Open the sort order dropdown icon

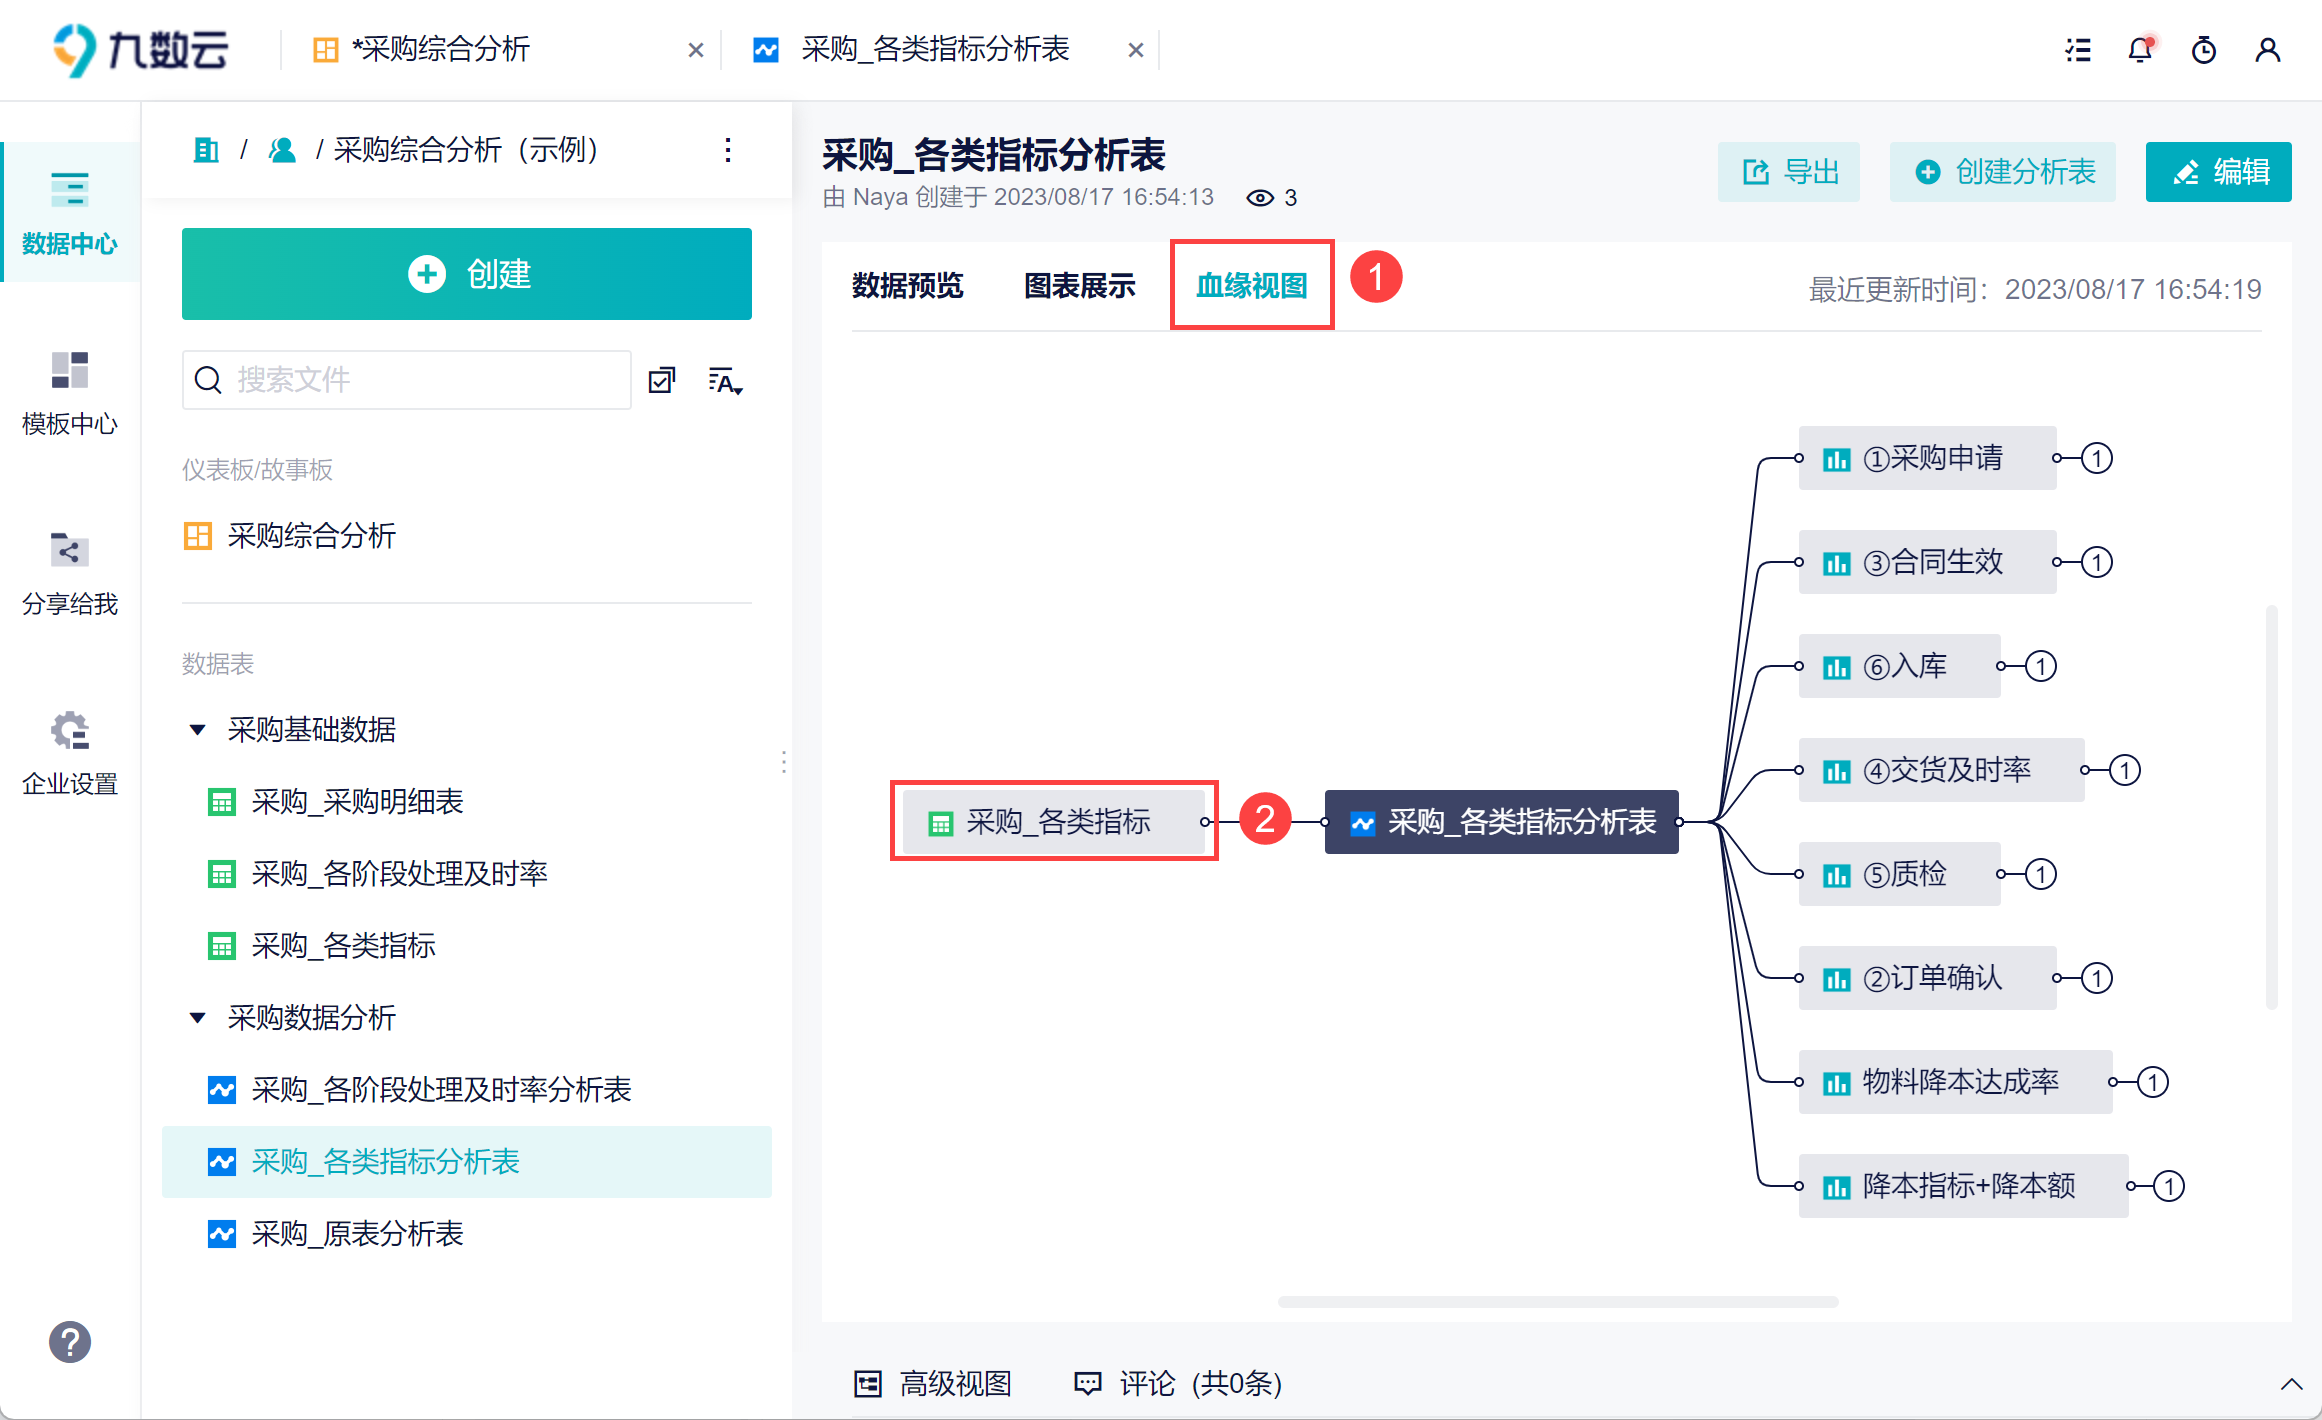(725, 381)
